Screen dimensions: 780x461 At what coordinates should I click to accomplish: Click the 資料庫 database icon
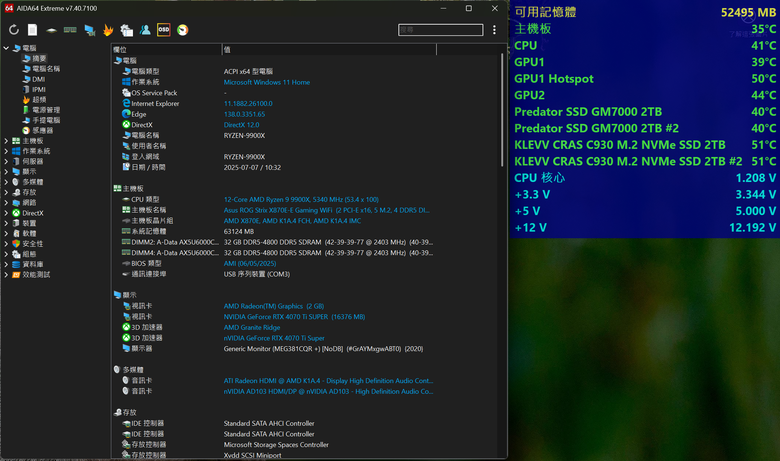[x=16, y=264]
